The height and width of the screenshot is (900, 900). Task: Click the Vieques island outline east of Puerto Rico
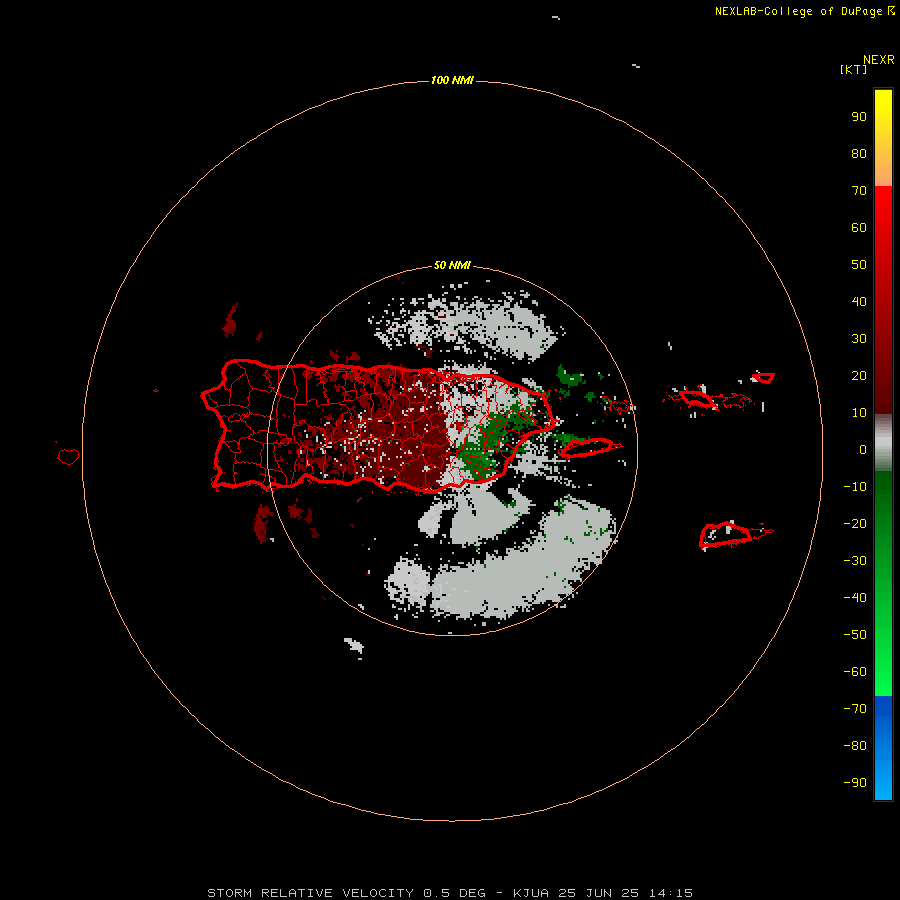[587, 448]
